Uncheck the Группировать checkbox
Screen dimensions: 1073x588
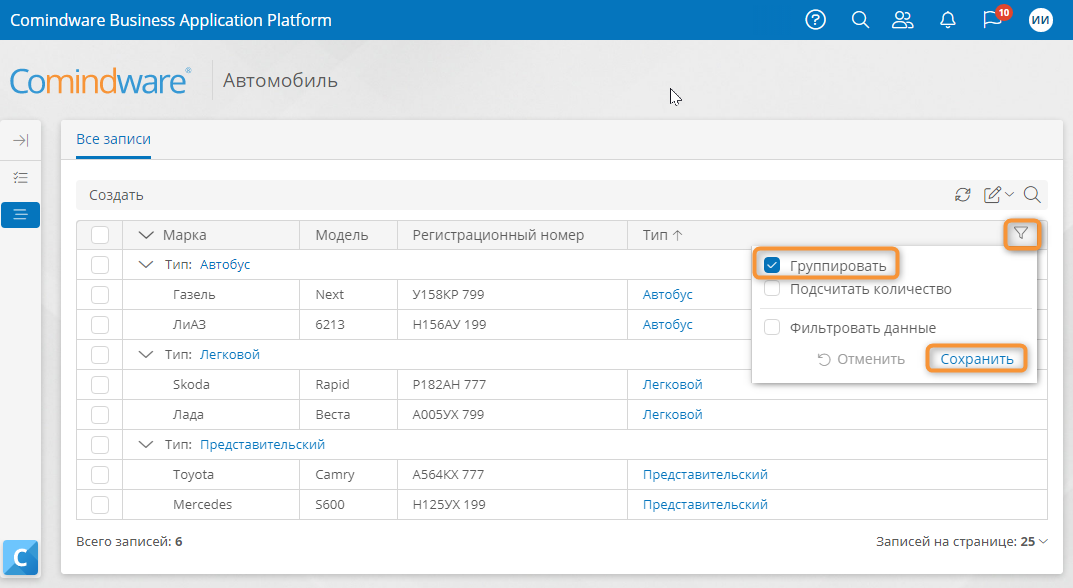point(772,266)
